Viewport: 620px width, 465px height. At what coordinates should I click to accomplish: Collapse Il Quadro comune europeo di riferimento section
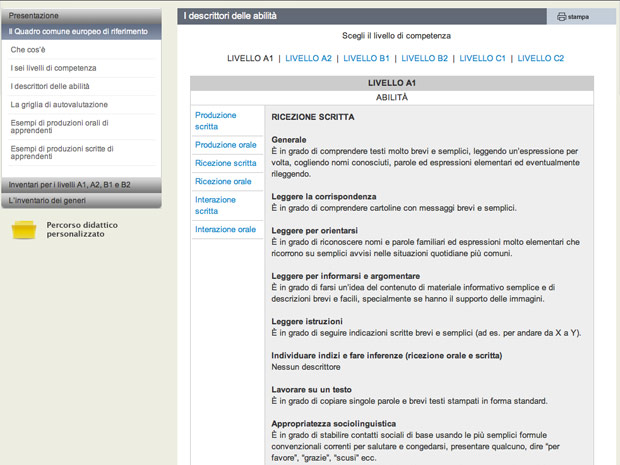click(81, 32)
